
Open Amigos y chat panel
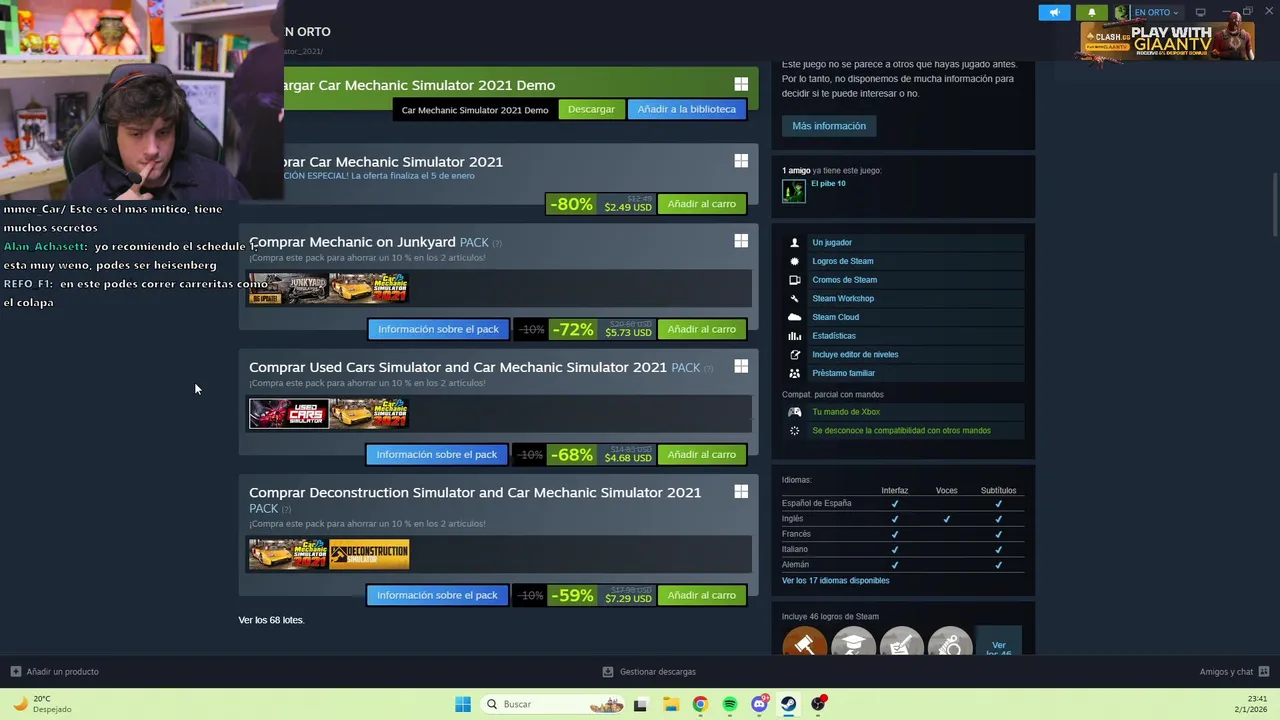[1234, 672]
